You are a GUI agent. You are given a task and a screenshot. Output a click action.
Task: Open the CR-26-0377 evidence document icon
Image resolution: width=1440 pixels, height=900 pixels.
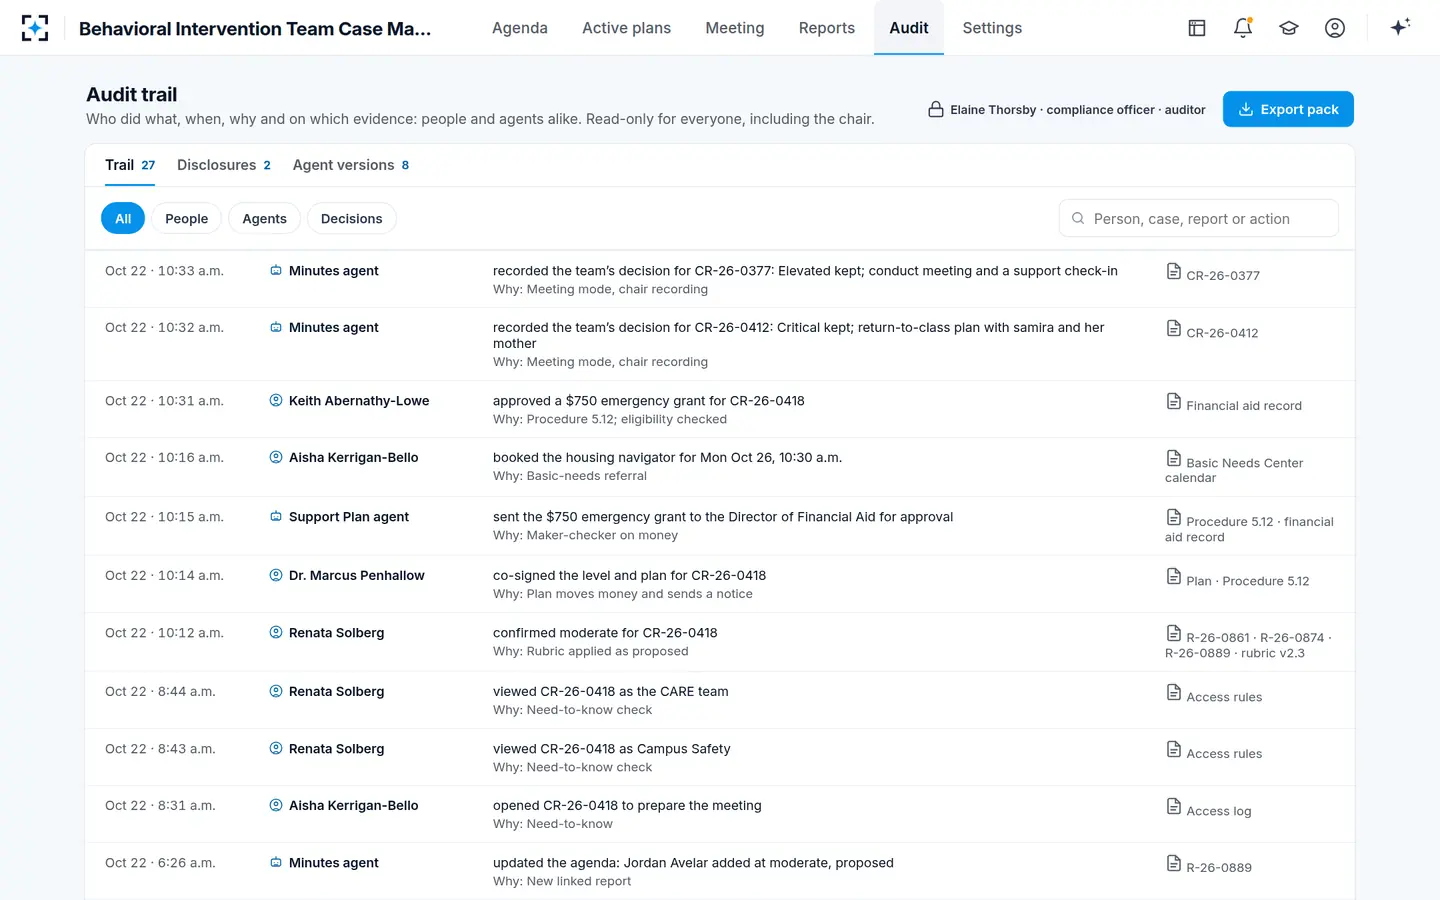pyautogui.click(x=1174, y=271)
